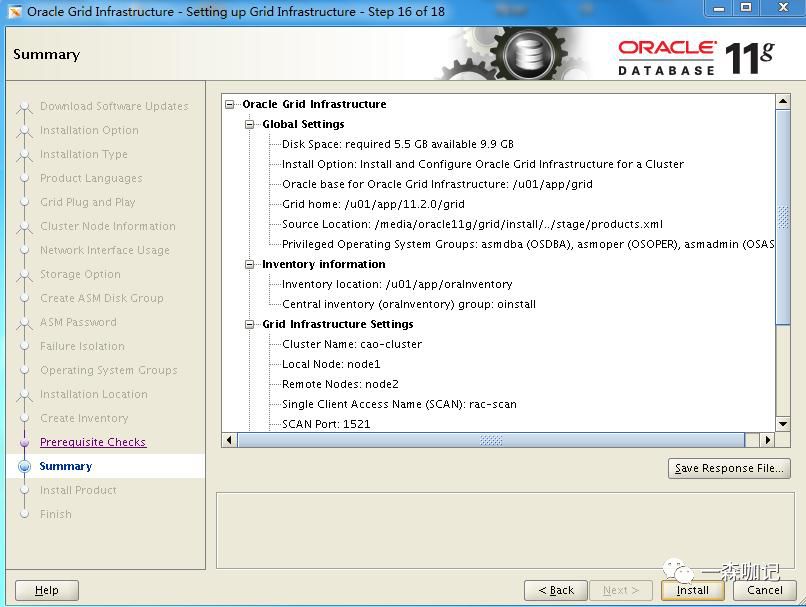Click the Finish step
This screenshot has width=806, height=607.
pyautogui.click(x=56, y=514)
